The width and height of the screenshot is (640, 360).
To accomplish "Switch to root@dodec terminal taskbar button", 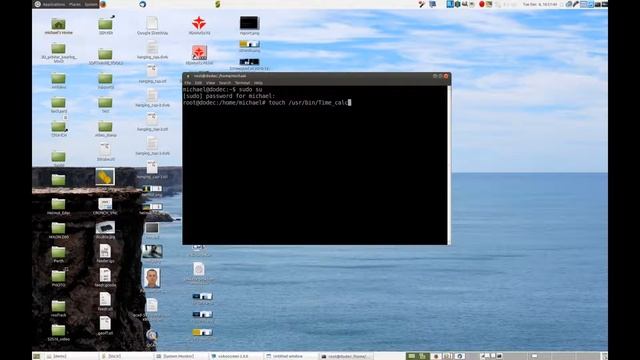I will (345, 356).
